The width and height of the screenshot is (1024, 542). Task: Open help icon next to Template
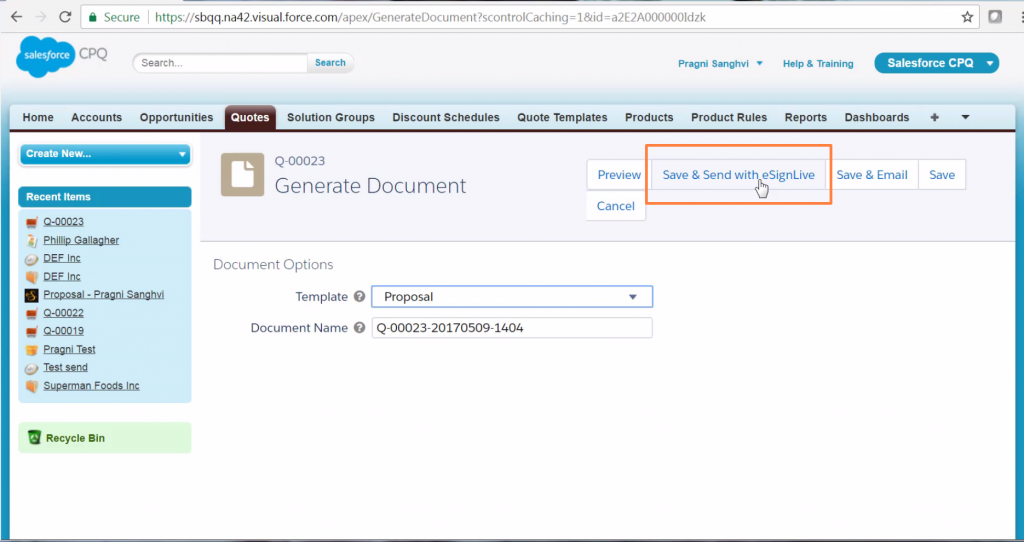359,296
